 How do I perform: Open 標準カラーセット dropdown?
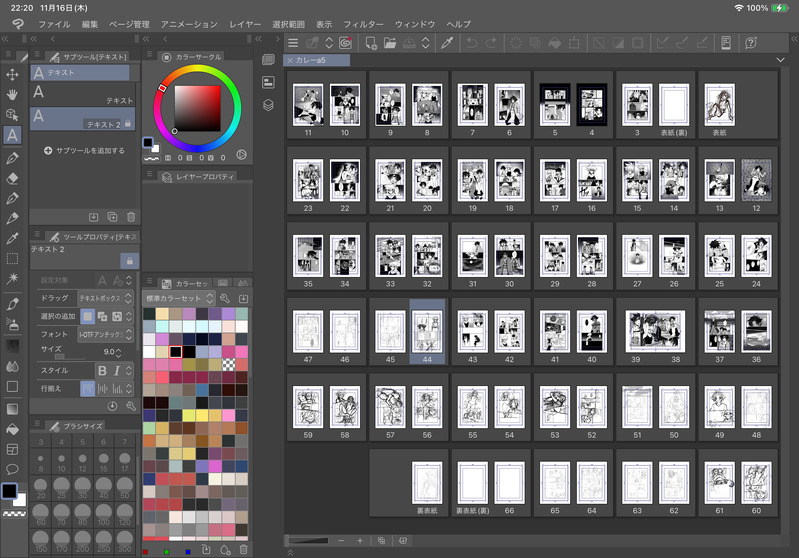[179, 298]
